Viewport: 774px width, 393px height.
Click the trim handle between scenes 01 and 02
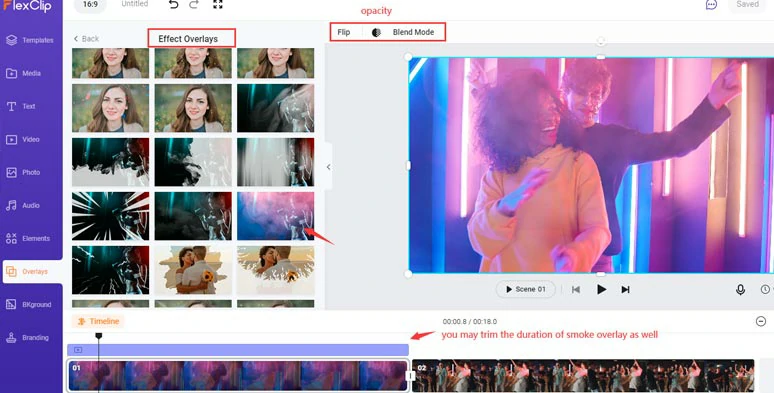point(409,376)
